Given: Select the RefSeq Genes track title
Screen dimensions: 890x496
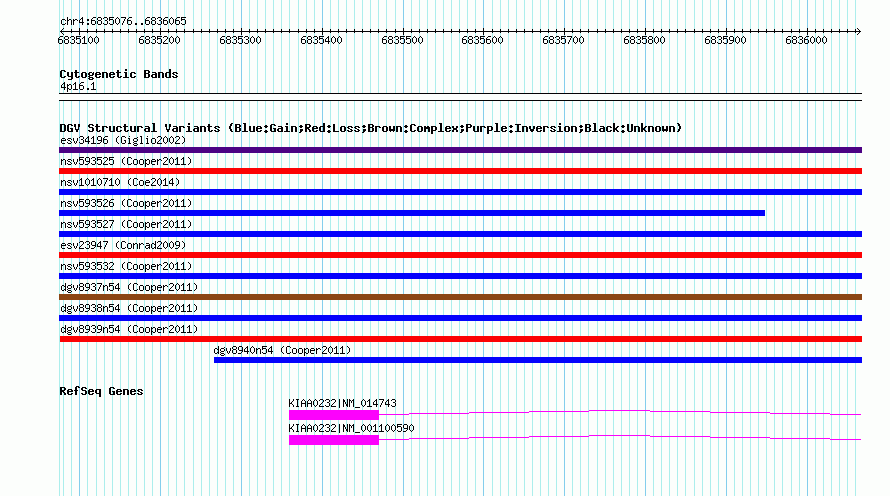Looking at the screenshot, I should [x=101, y=392].
